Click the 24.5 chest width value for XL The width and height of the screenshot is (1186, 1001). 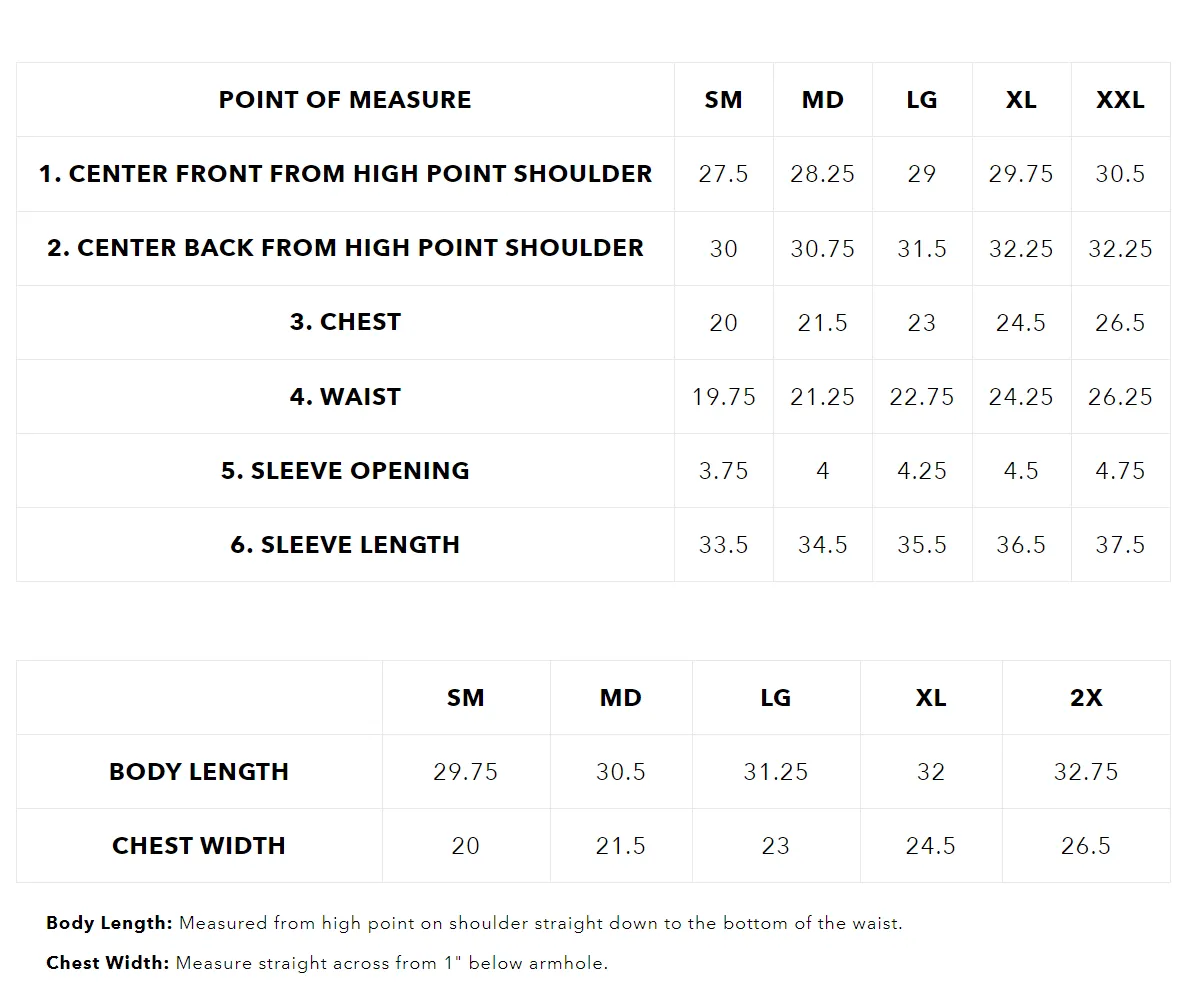click(x=930, y=846)
